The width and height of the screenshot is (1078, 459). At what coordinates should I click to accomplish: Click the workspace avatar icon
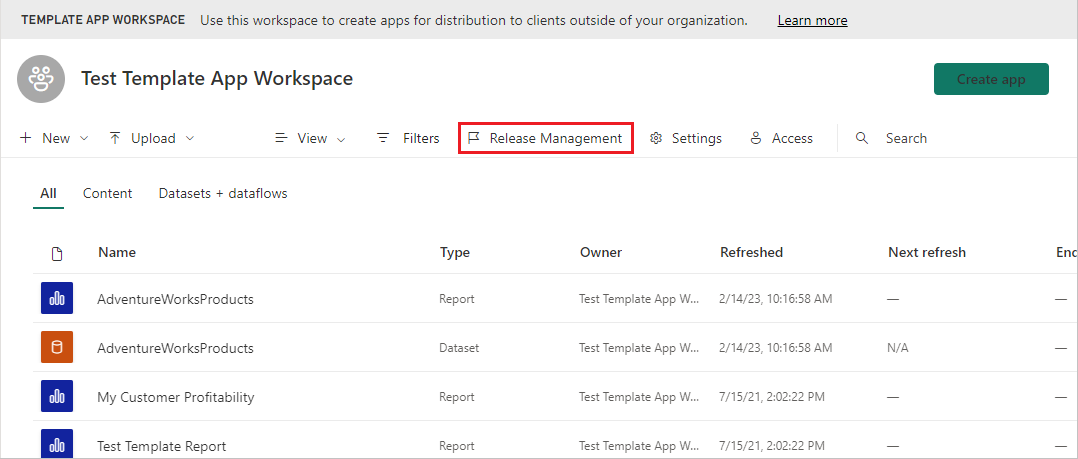(41, 79)
